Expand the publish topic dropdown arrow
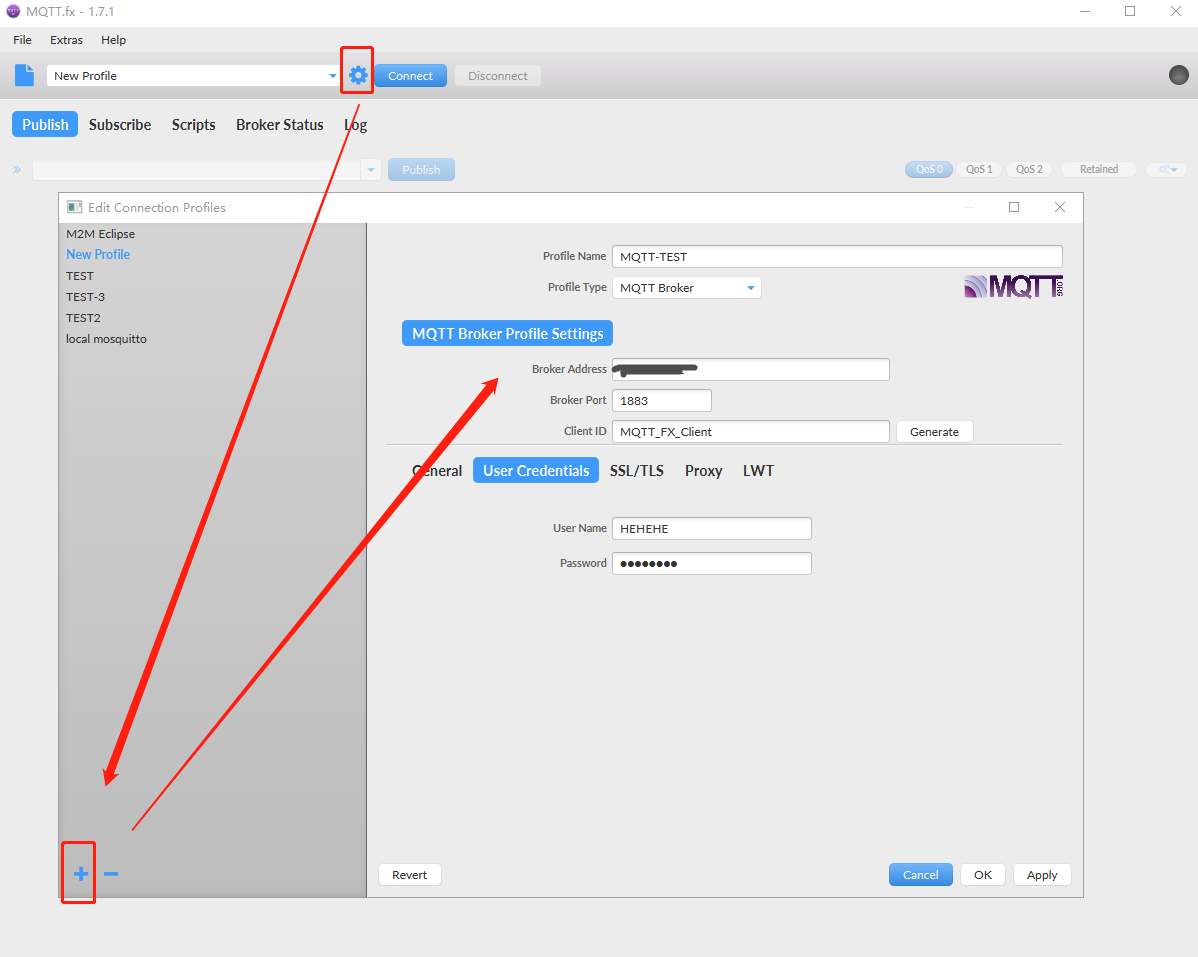The image size is (1198, 957). click(371, 170)
